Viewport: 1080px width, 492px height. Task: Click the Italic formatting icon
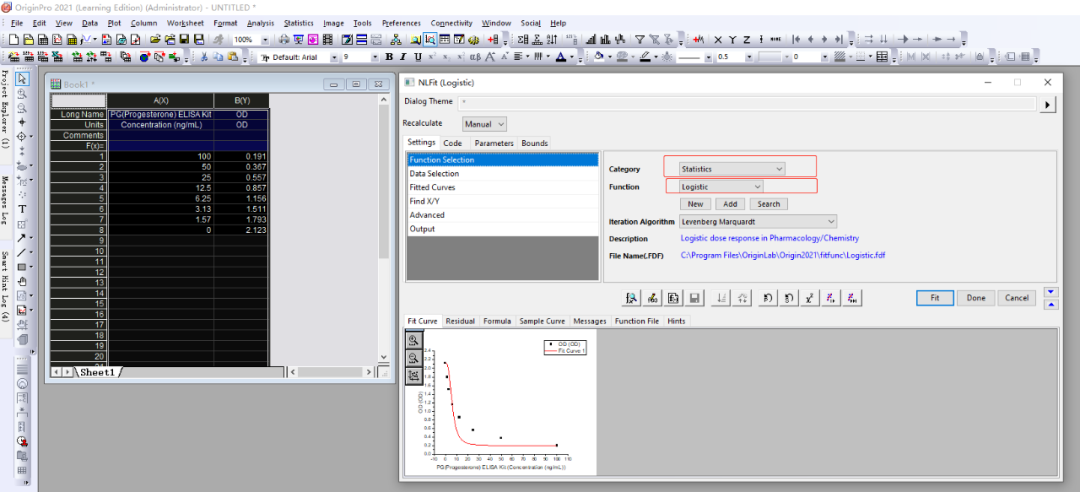(402, 57)
